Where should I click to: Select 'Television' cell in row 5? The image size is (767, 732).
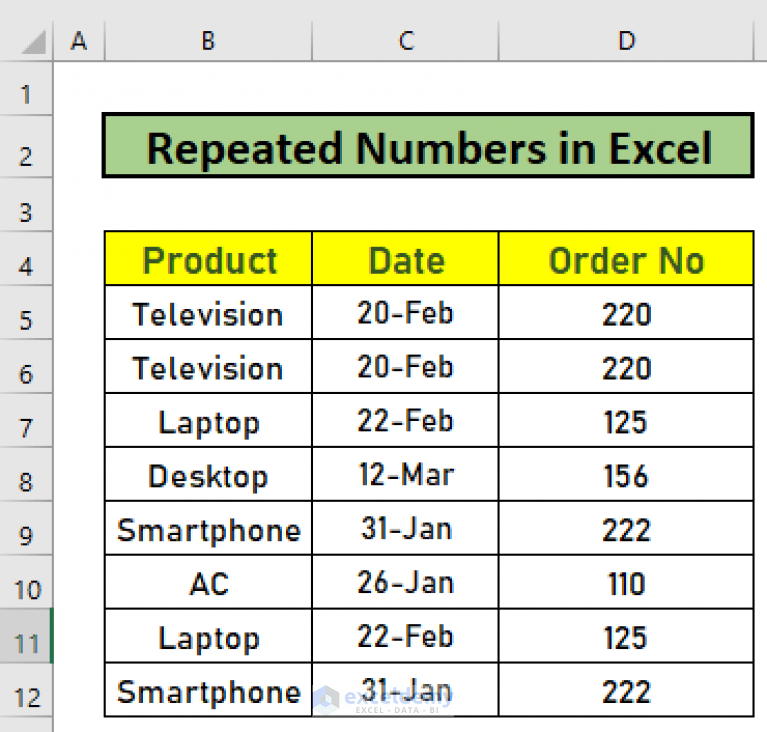pos(208,312)
